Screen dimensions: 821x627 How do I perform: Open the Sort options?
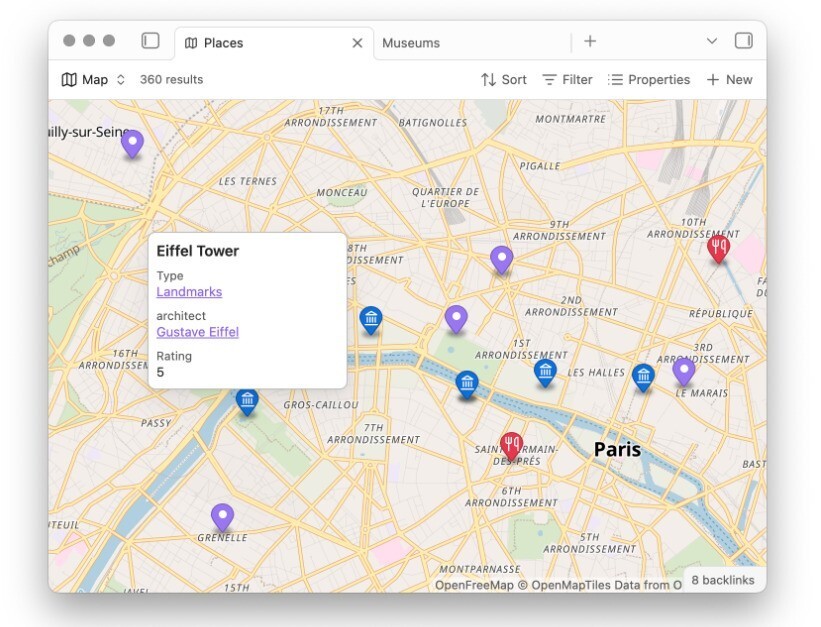pyautogui.click(x=503, y=80)
